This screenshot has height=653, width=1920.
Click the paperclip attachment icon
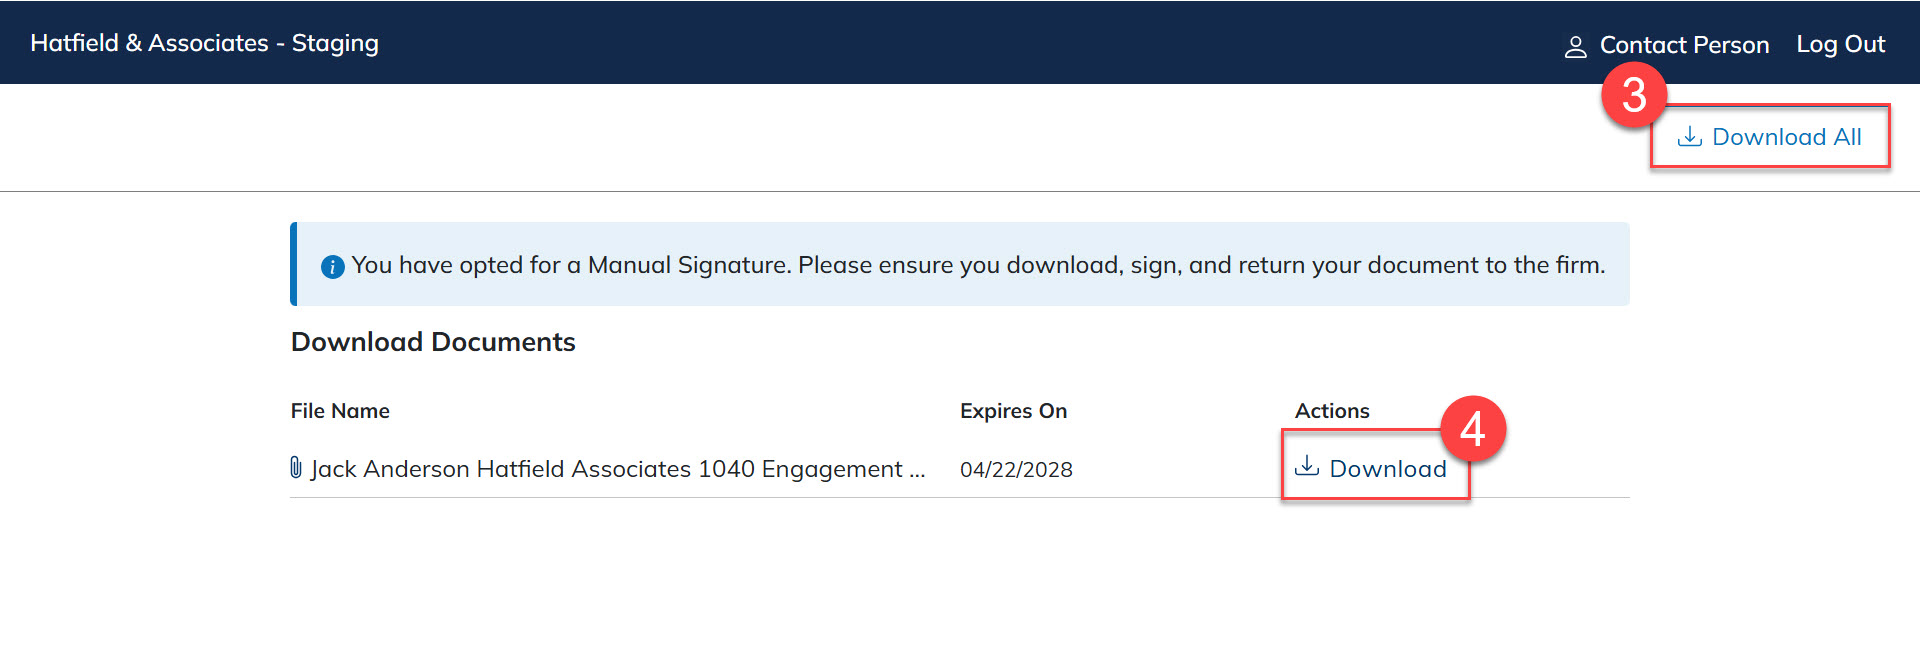tap(296, 467)
